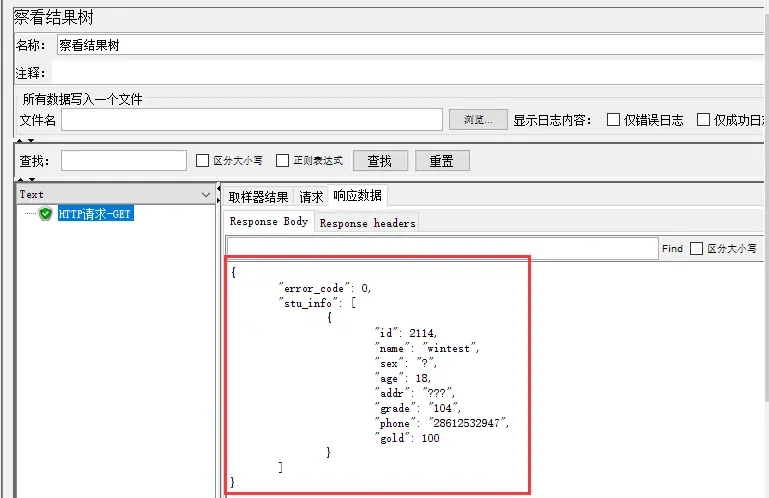Viewport: 769px width, 498px height.
Task: Focus the 注释 comment field
Action: (x=408, y=73)
